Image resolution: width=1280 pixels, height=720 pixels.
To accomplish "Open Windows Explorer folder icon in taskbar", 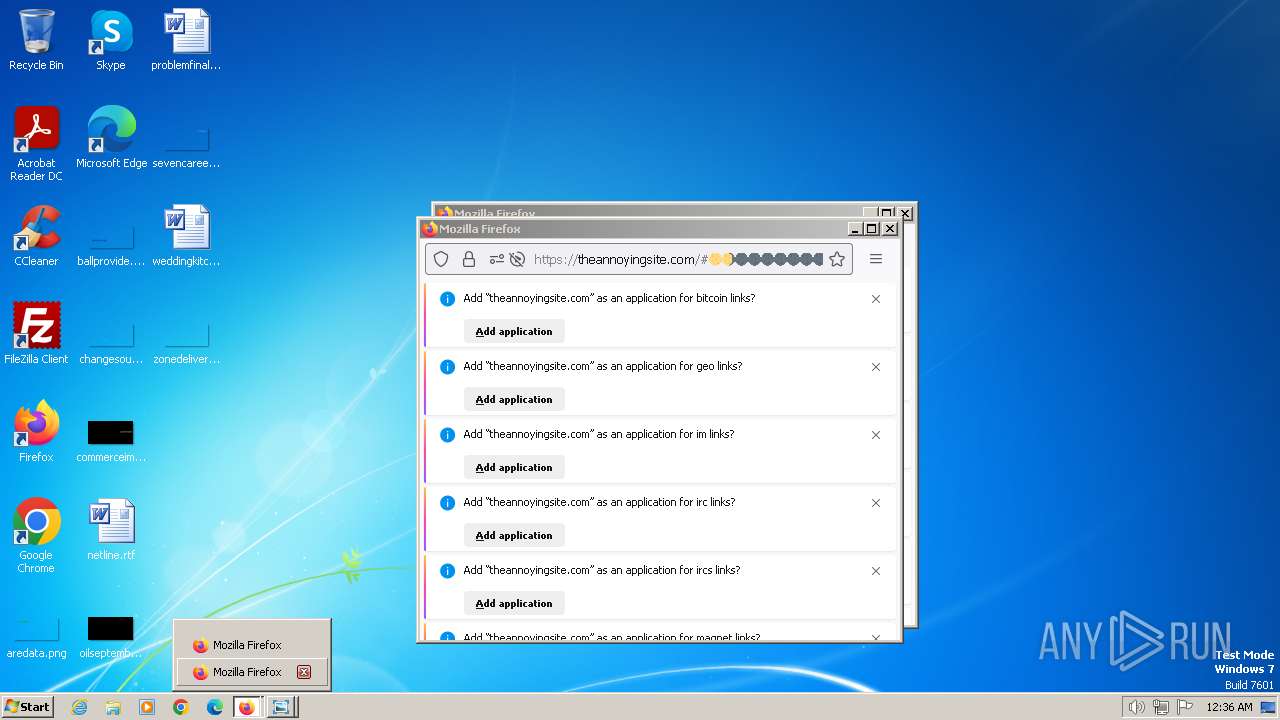I will [x=113, y=707].
